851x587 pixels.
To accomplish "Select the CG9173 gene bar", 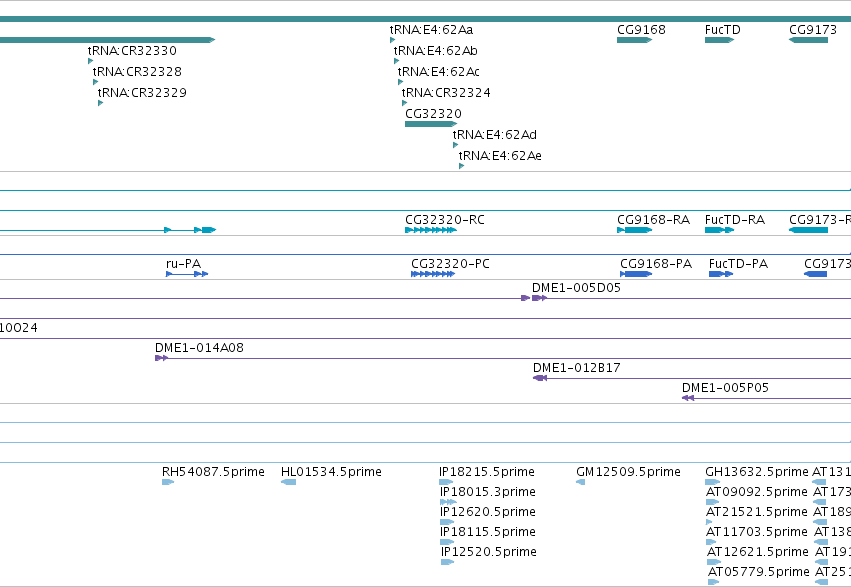I will pyautogui.click(x=808, y=40).
